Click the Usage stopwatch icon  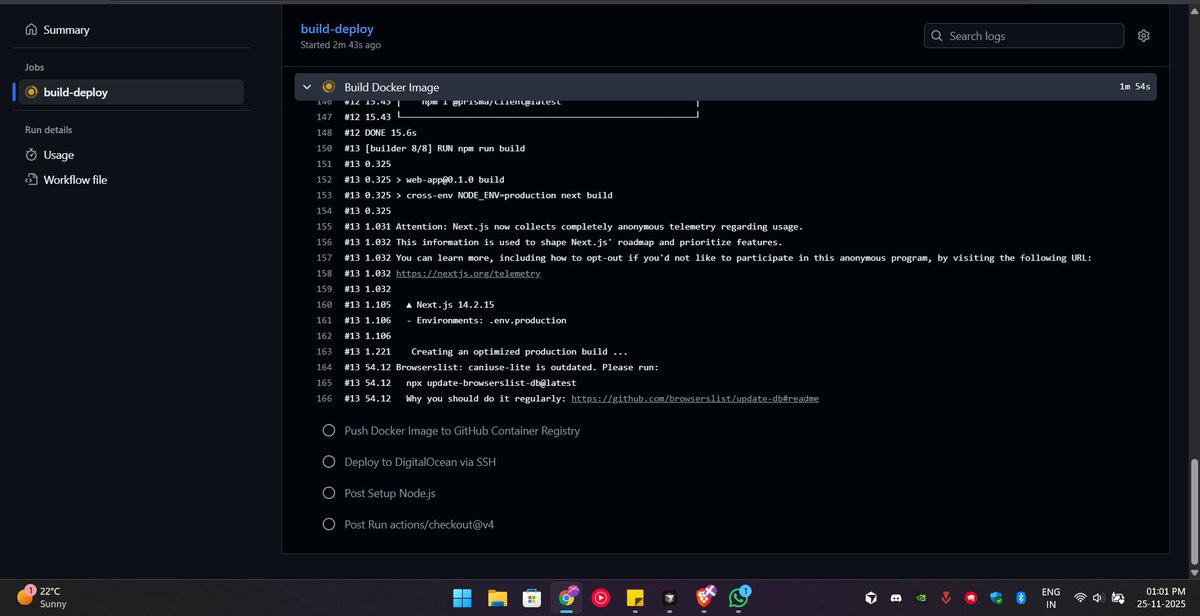(31, 155)
